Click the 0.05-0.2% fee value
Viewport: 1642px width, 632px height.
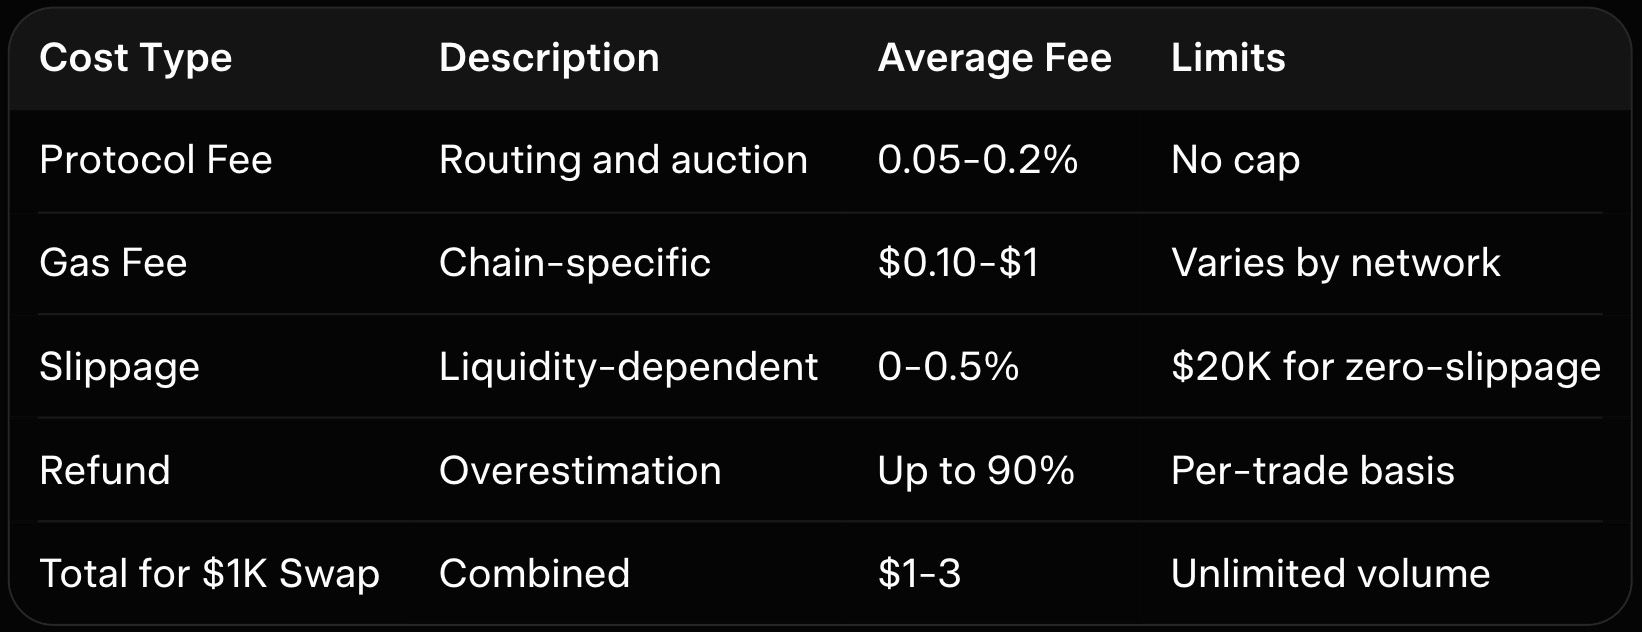pyautogui.click(x=977, y=160)
